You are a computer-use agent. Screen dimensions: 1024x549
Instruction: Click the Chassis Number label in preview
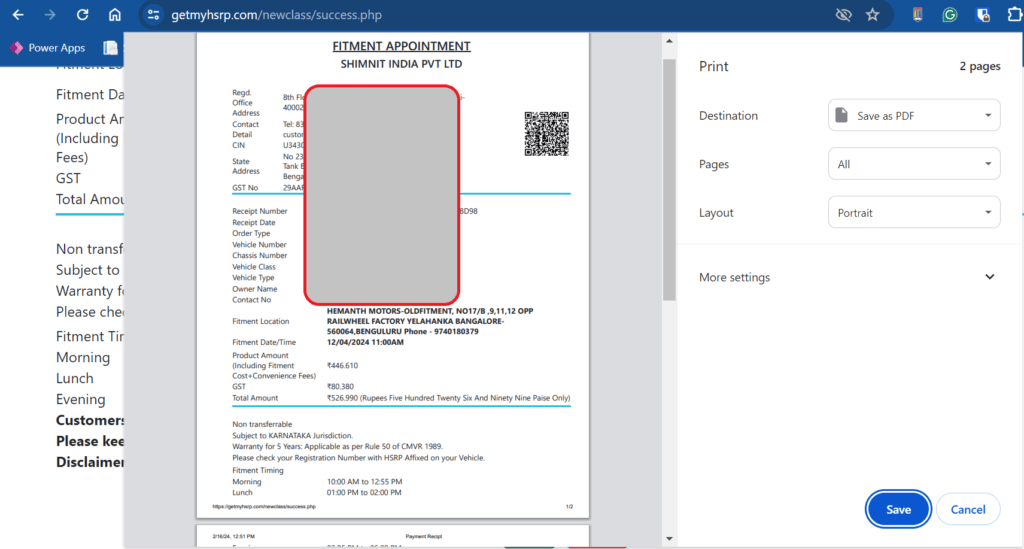click(x=259, y=255)
